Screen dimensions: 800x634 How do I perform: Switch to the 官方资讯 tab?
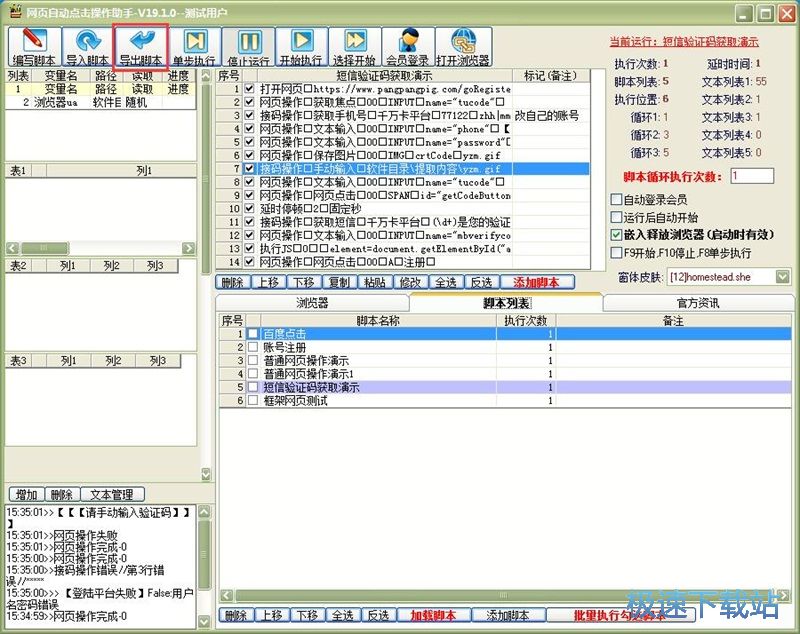698,303
